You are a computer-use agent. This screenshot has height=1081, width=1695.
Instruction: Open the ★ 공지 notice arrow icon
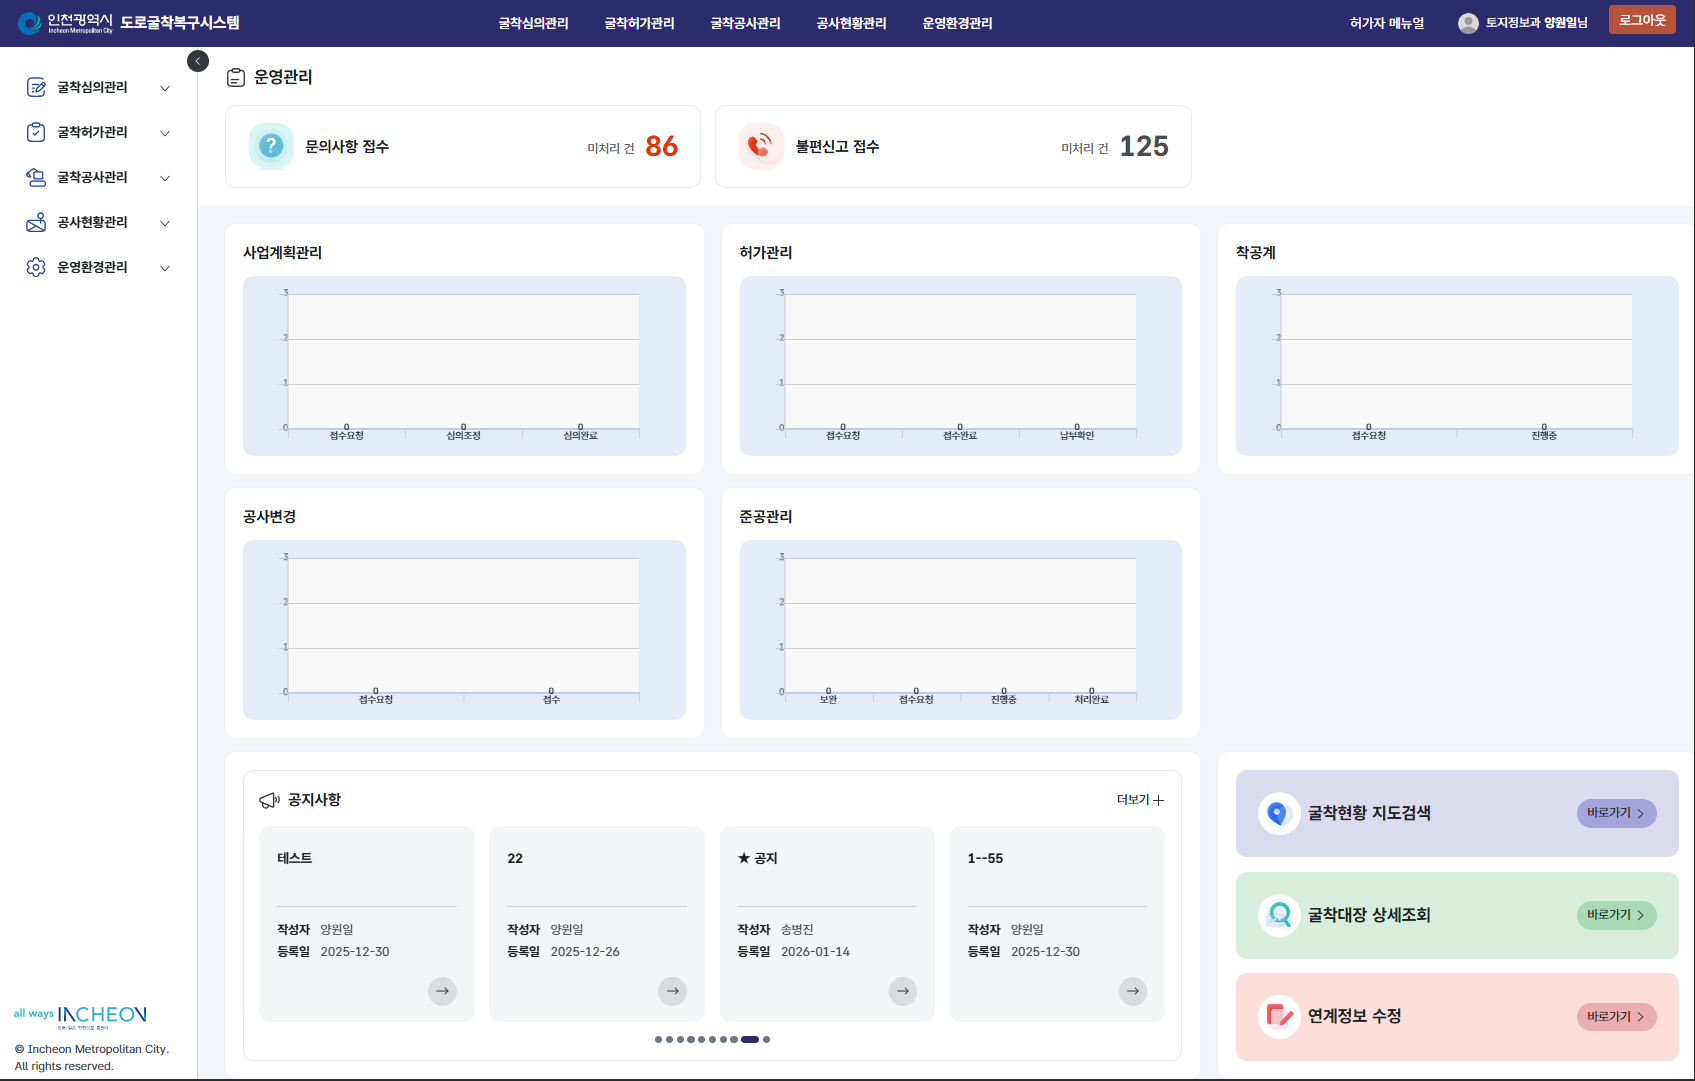(902, 991)
